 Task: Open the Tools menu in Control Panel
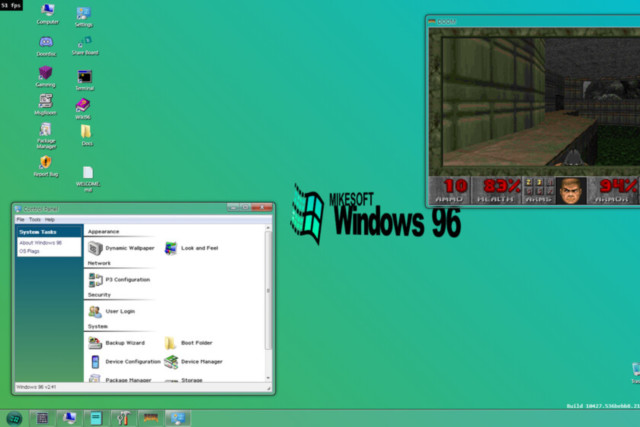coord(35,220)
